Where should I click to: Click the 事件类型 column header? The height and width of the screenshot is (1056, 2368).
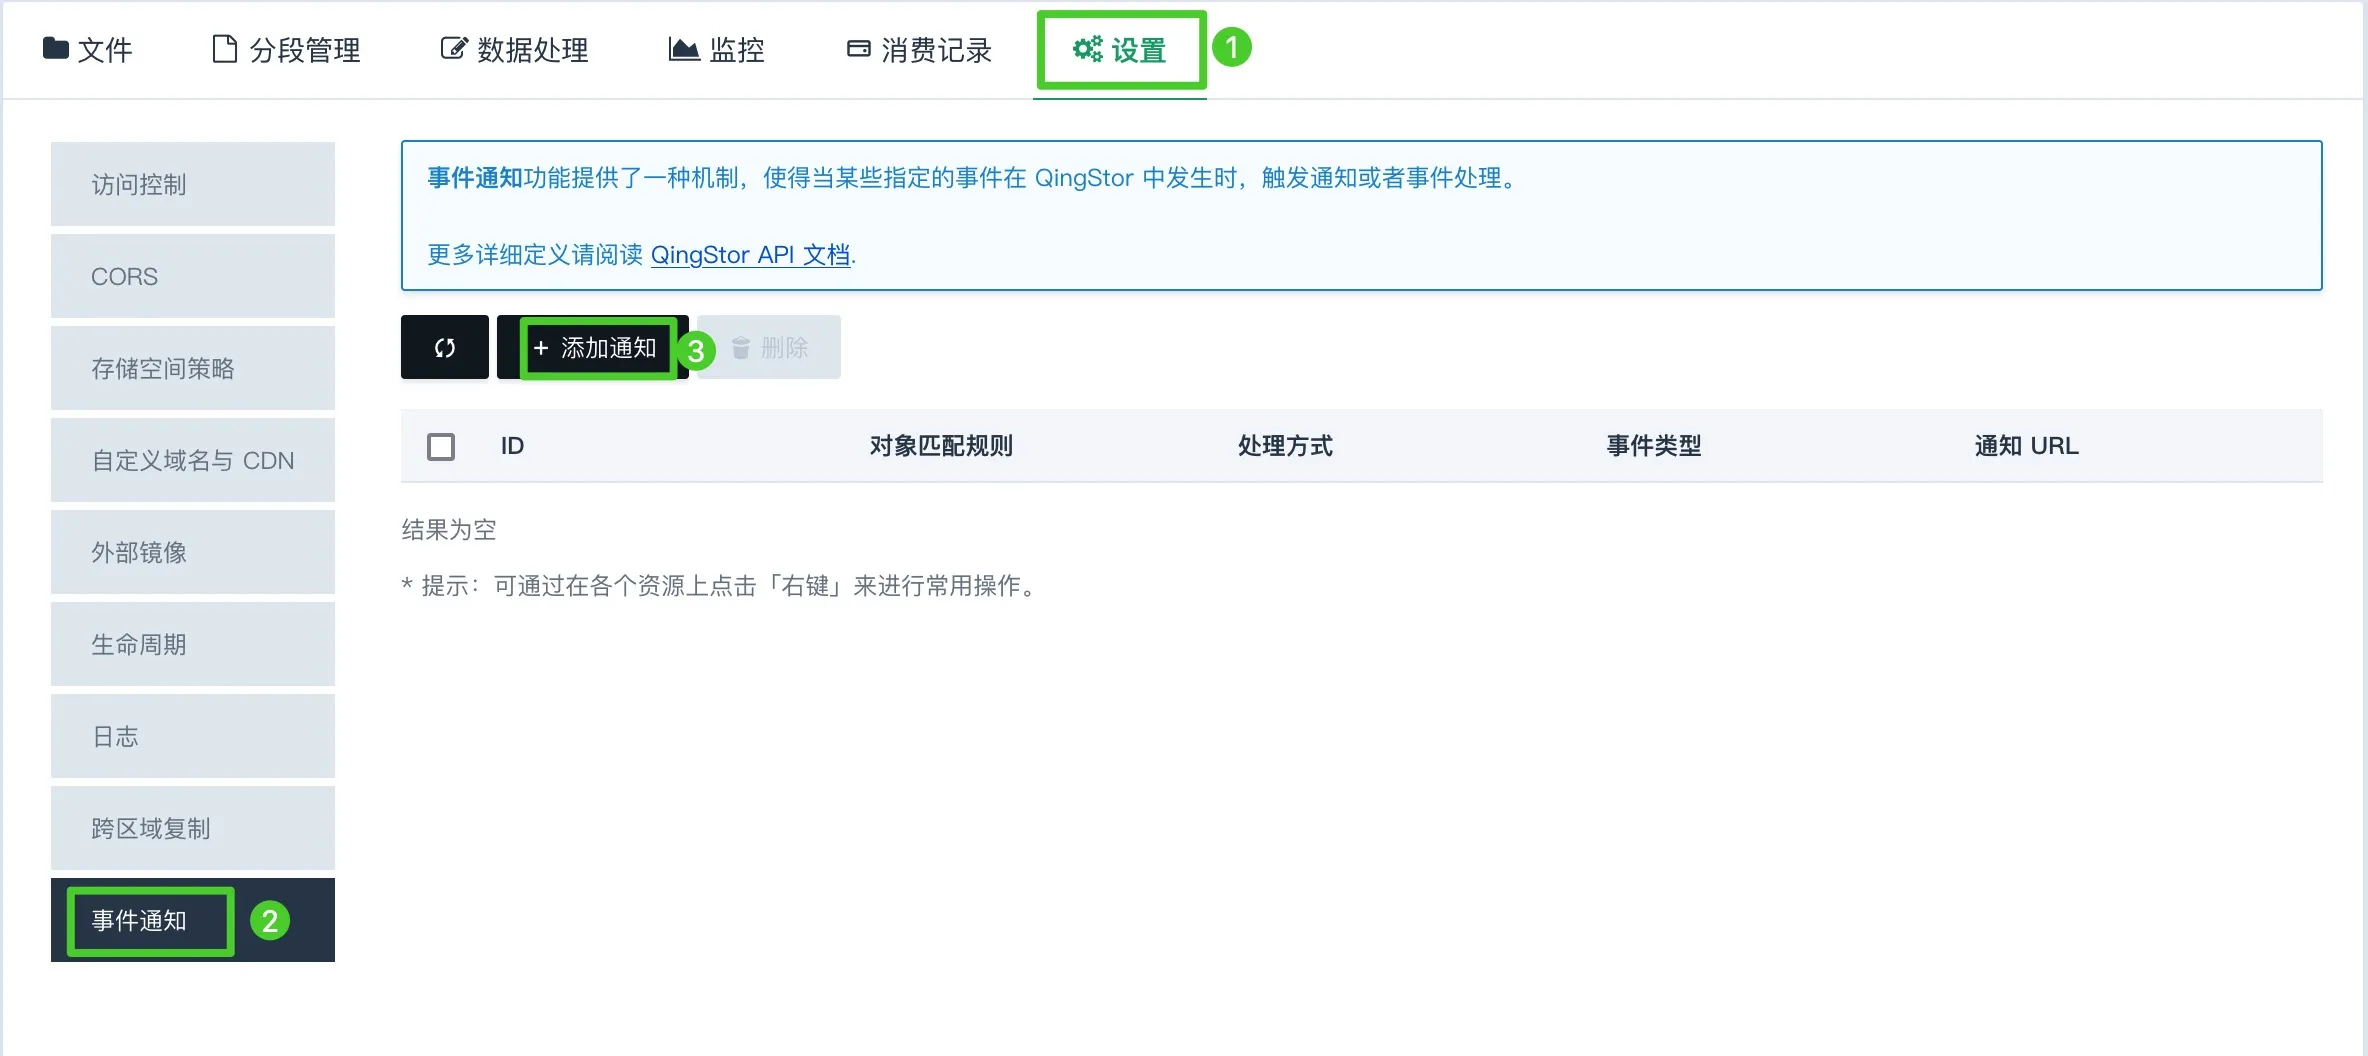coord(1653,446)
